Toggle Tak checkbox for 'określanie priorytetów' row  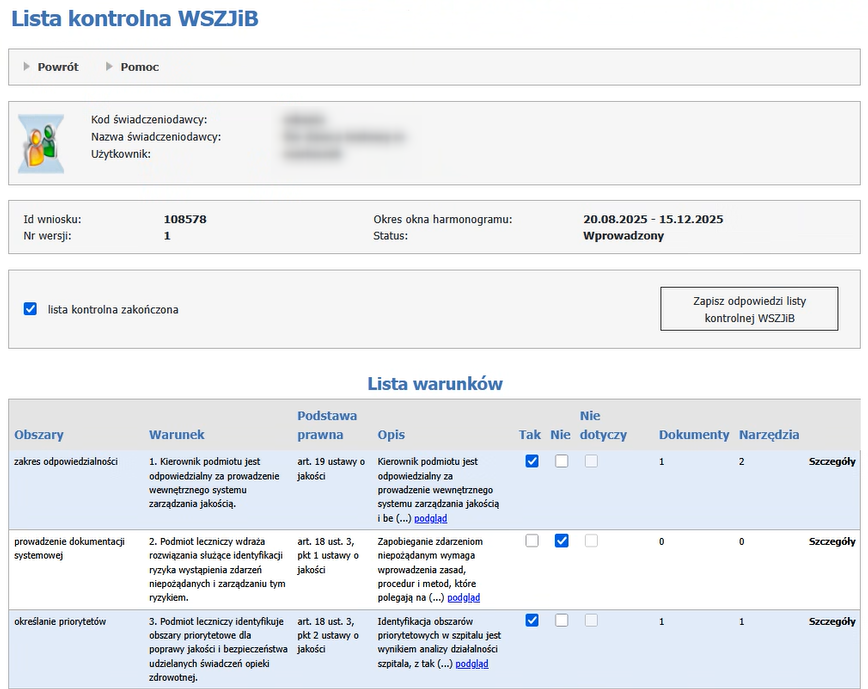(x=532, y=620)
